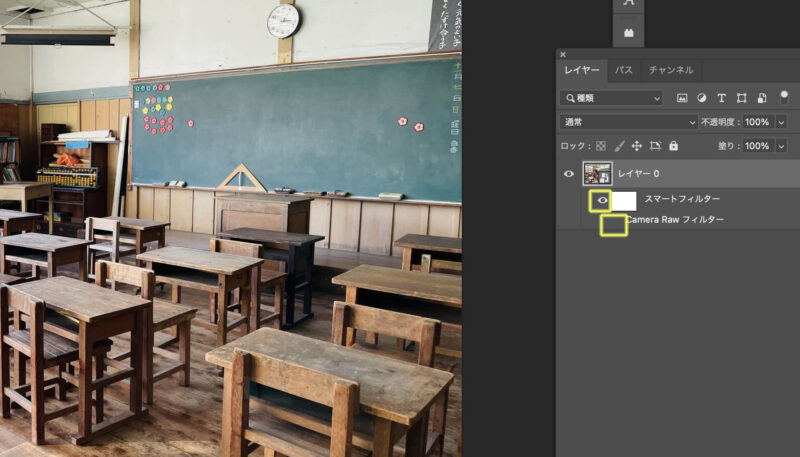Switch to the パス tab

(623, 70)
